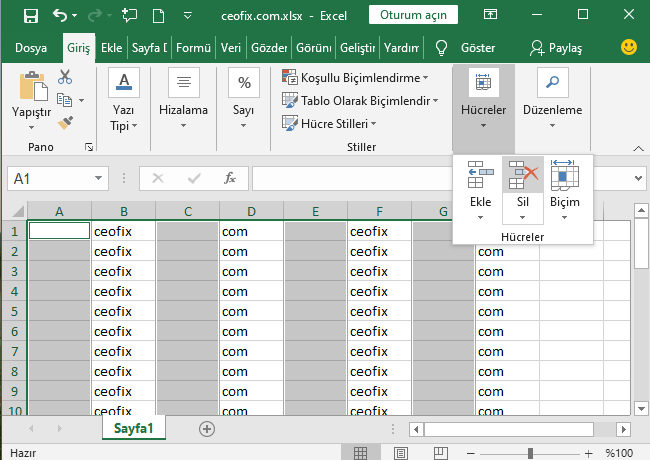Open the Sayı number format group
The width and height of the screenshot is (650, 460).
coord(243,99)
